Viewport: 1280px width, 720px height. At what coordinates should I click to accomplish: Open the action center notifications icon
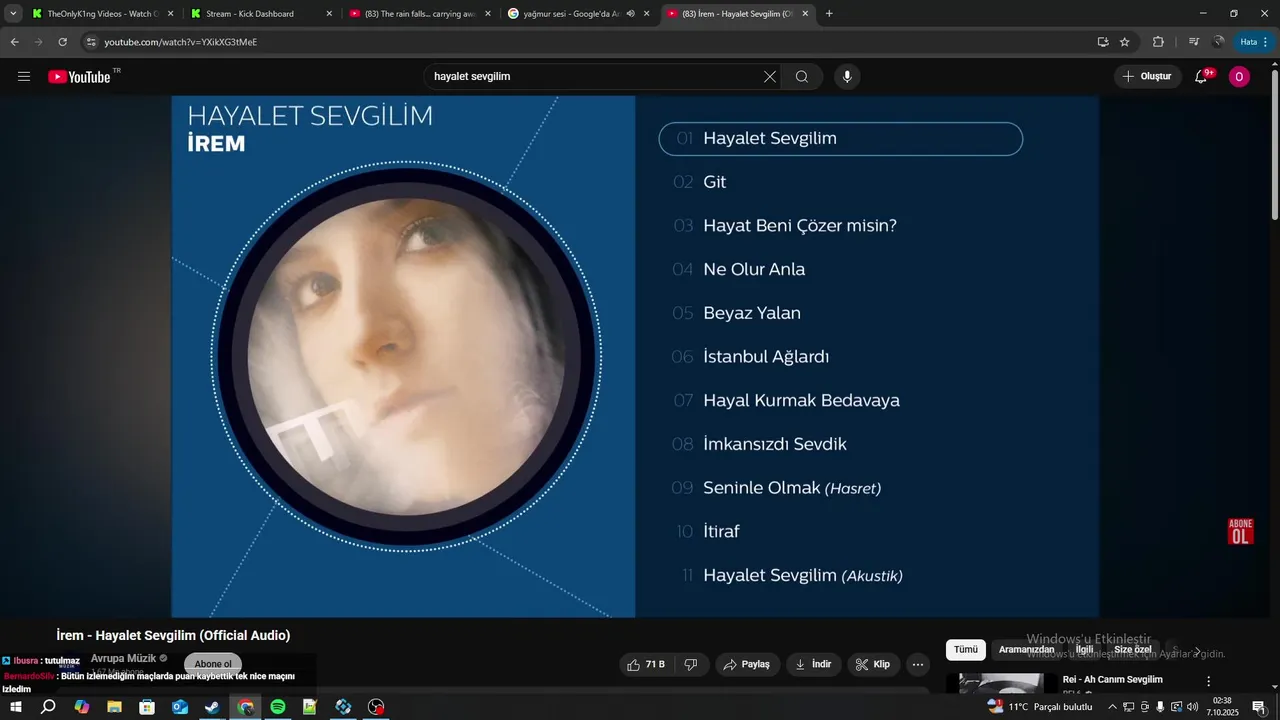(1259, 707)
